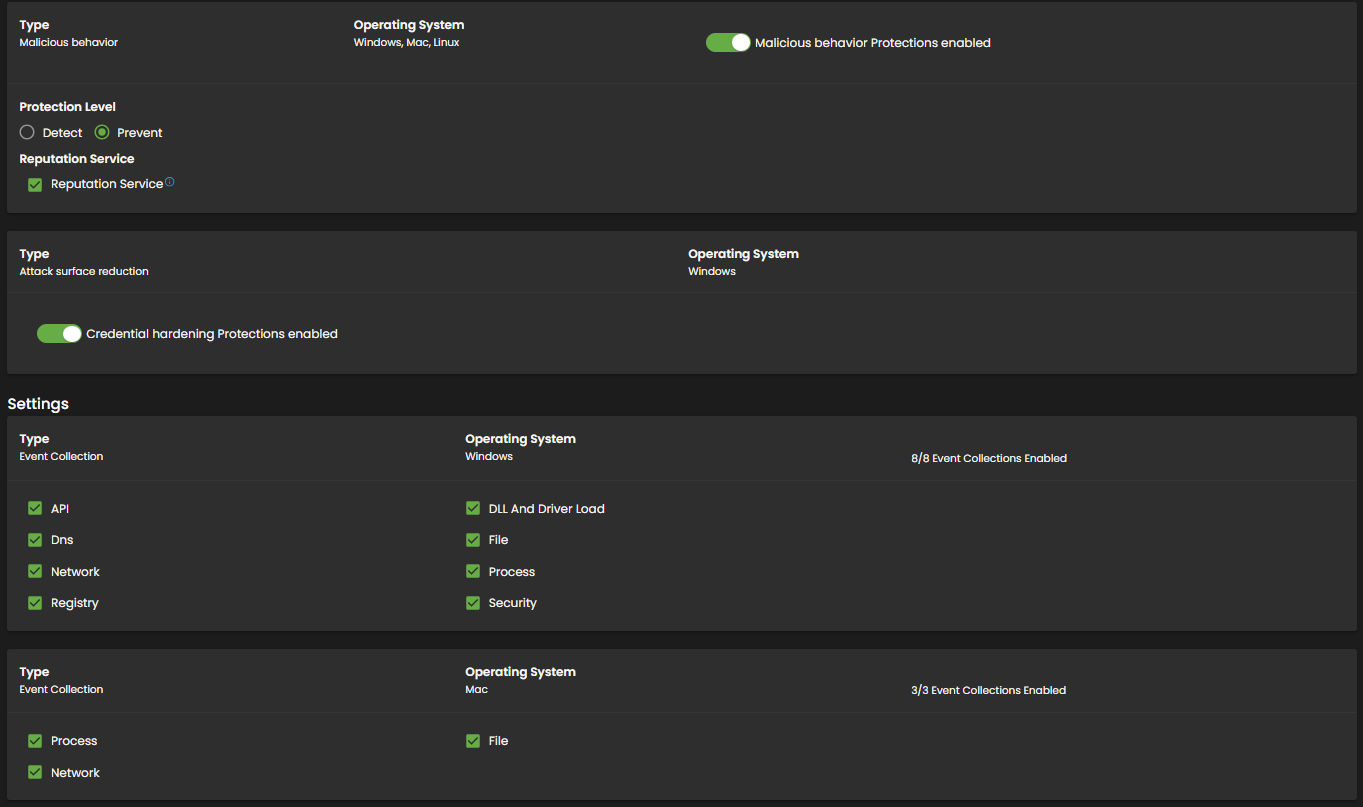The height and width of the screenshot is (807, 1363).
Task: Toggle Malicious behavior Protections switch
Action: pos(728,43)
